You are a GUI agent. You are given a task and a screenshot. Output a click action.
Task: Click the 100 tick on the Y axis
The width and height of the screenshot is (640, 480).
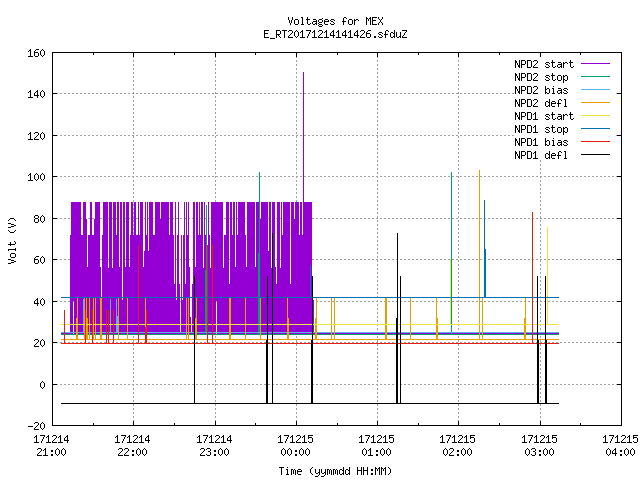point(36,177)
